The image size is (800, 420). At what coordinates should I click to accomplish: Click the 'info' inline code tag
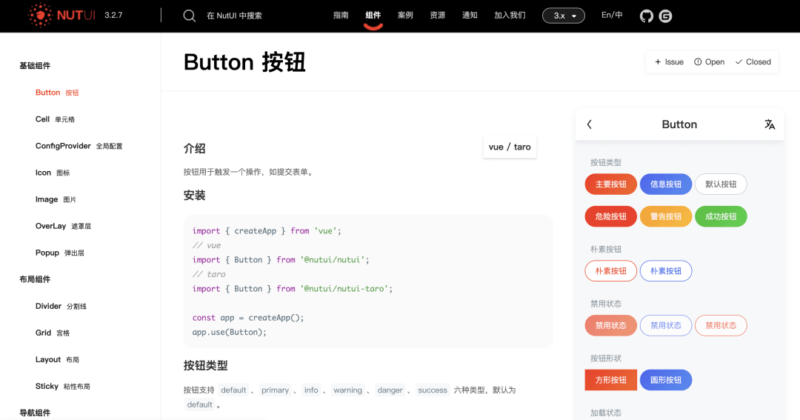pos(311,390)
